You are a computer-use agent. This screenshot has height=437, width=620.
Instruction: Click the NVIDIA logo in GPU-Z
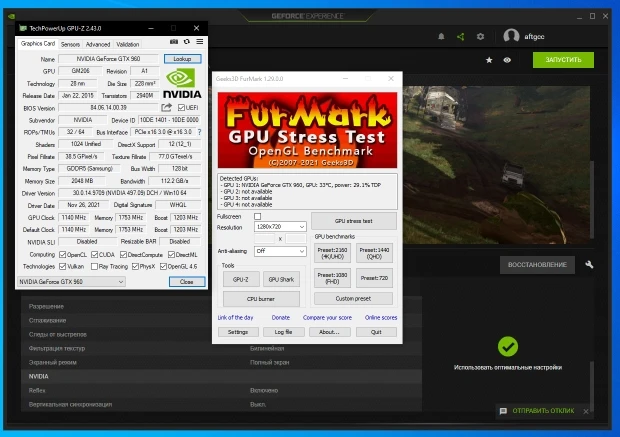[x=182, y=83]
